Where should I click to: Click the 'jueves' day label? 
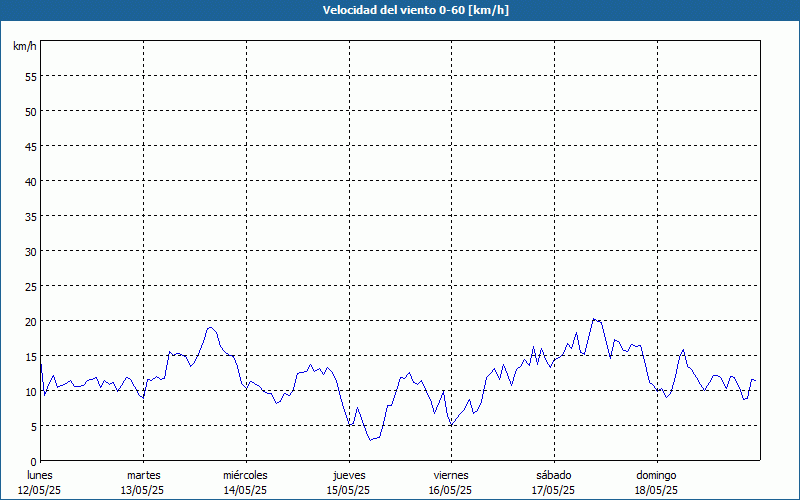pos(349,475)
